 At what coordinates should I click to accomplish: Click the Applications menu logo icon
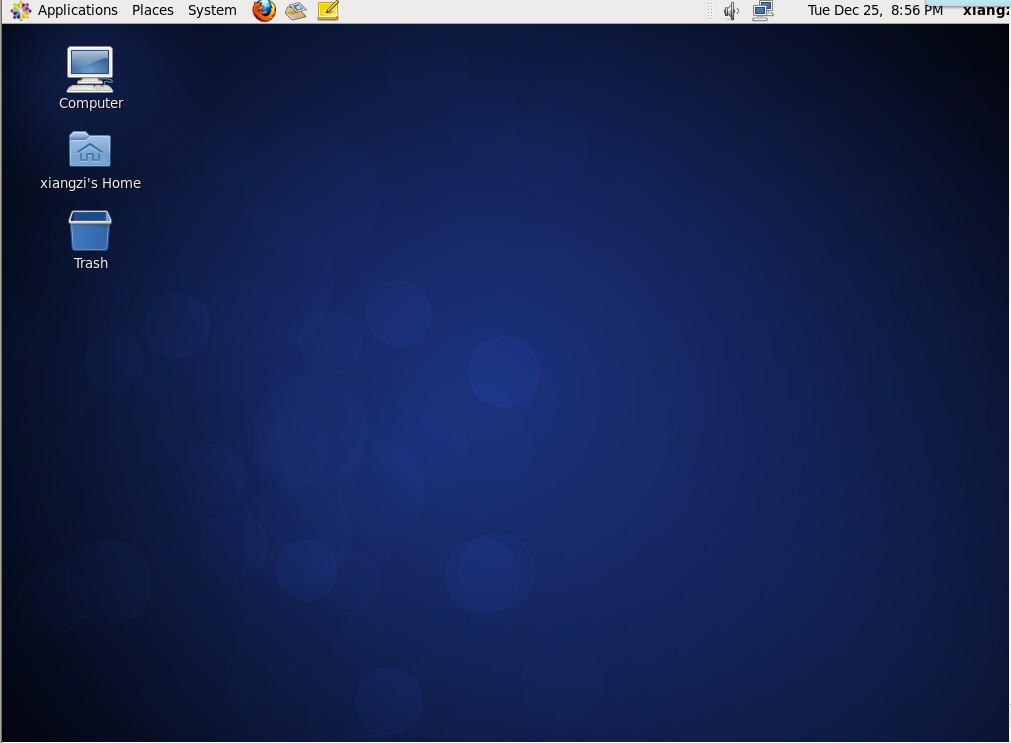click(x=20, y=11)
